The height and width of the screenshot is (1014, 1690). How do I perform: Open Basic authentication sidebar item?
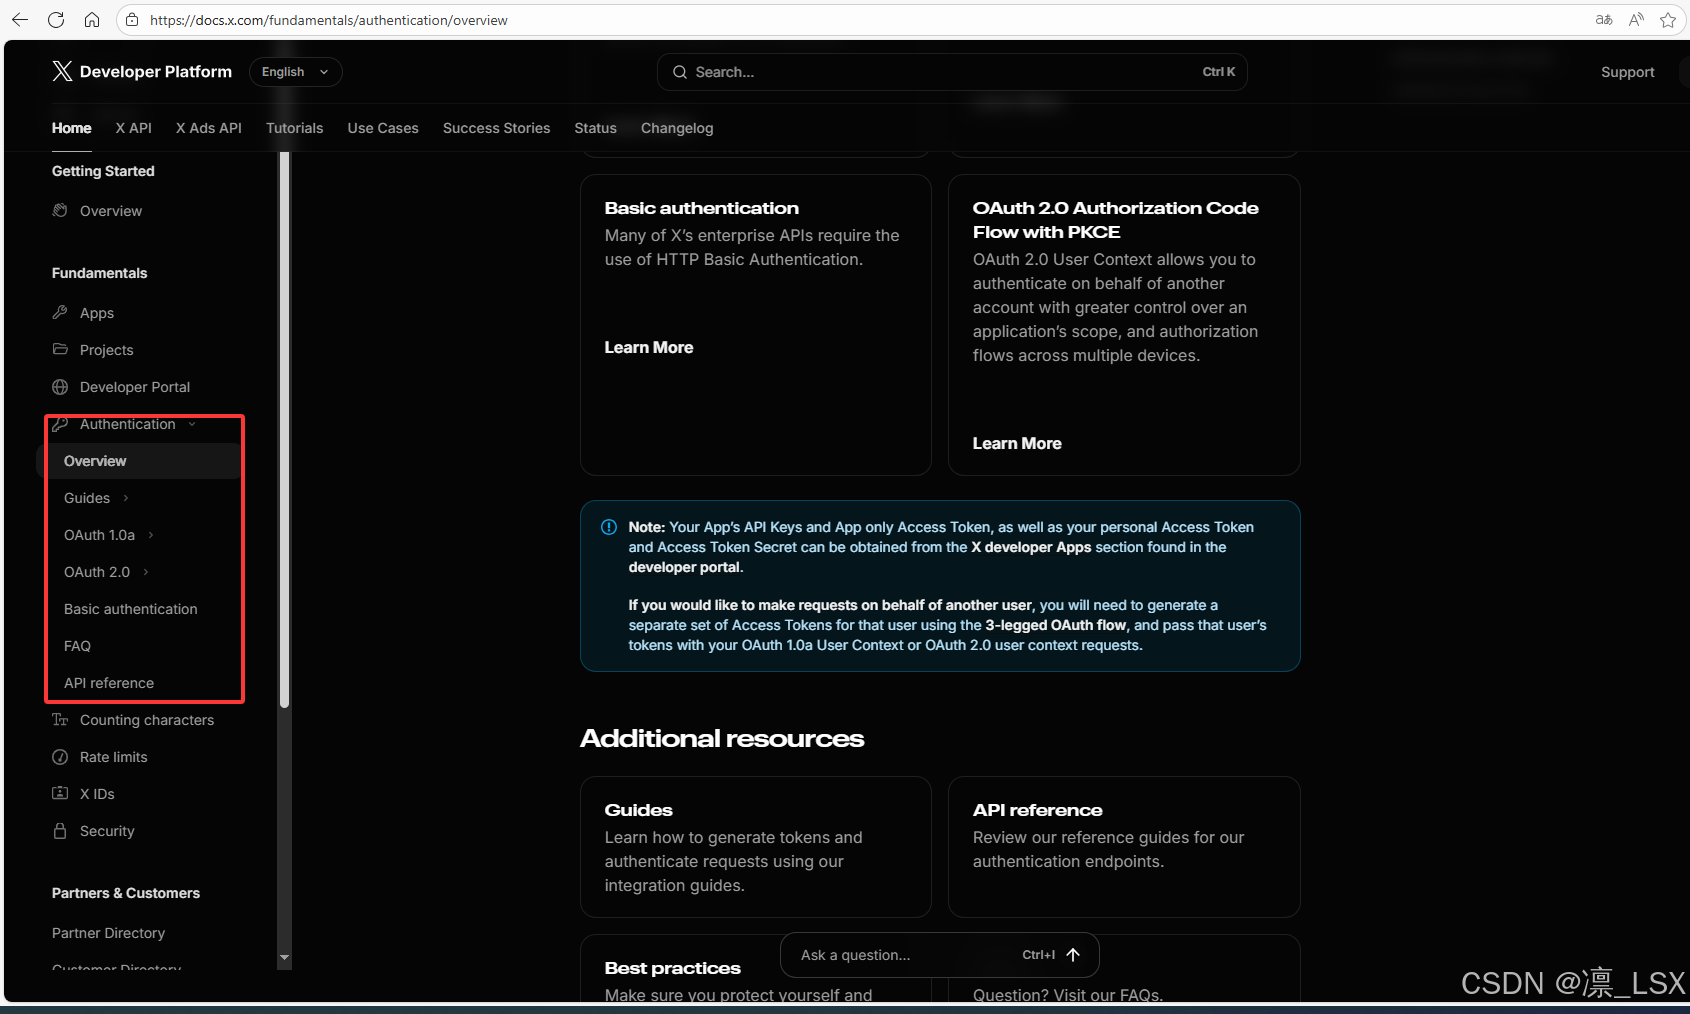(x=131, y=609)
